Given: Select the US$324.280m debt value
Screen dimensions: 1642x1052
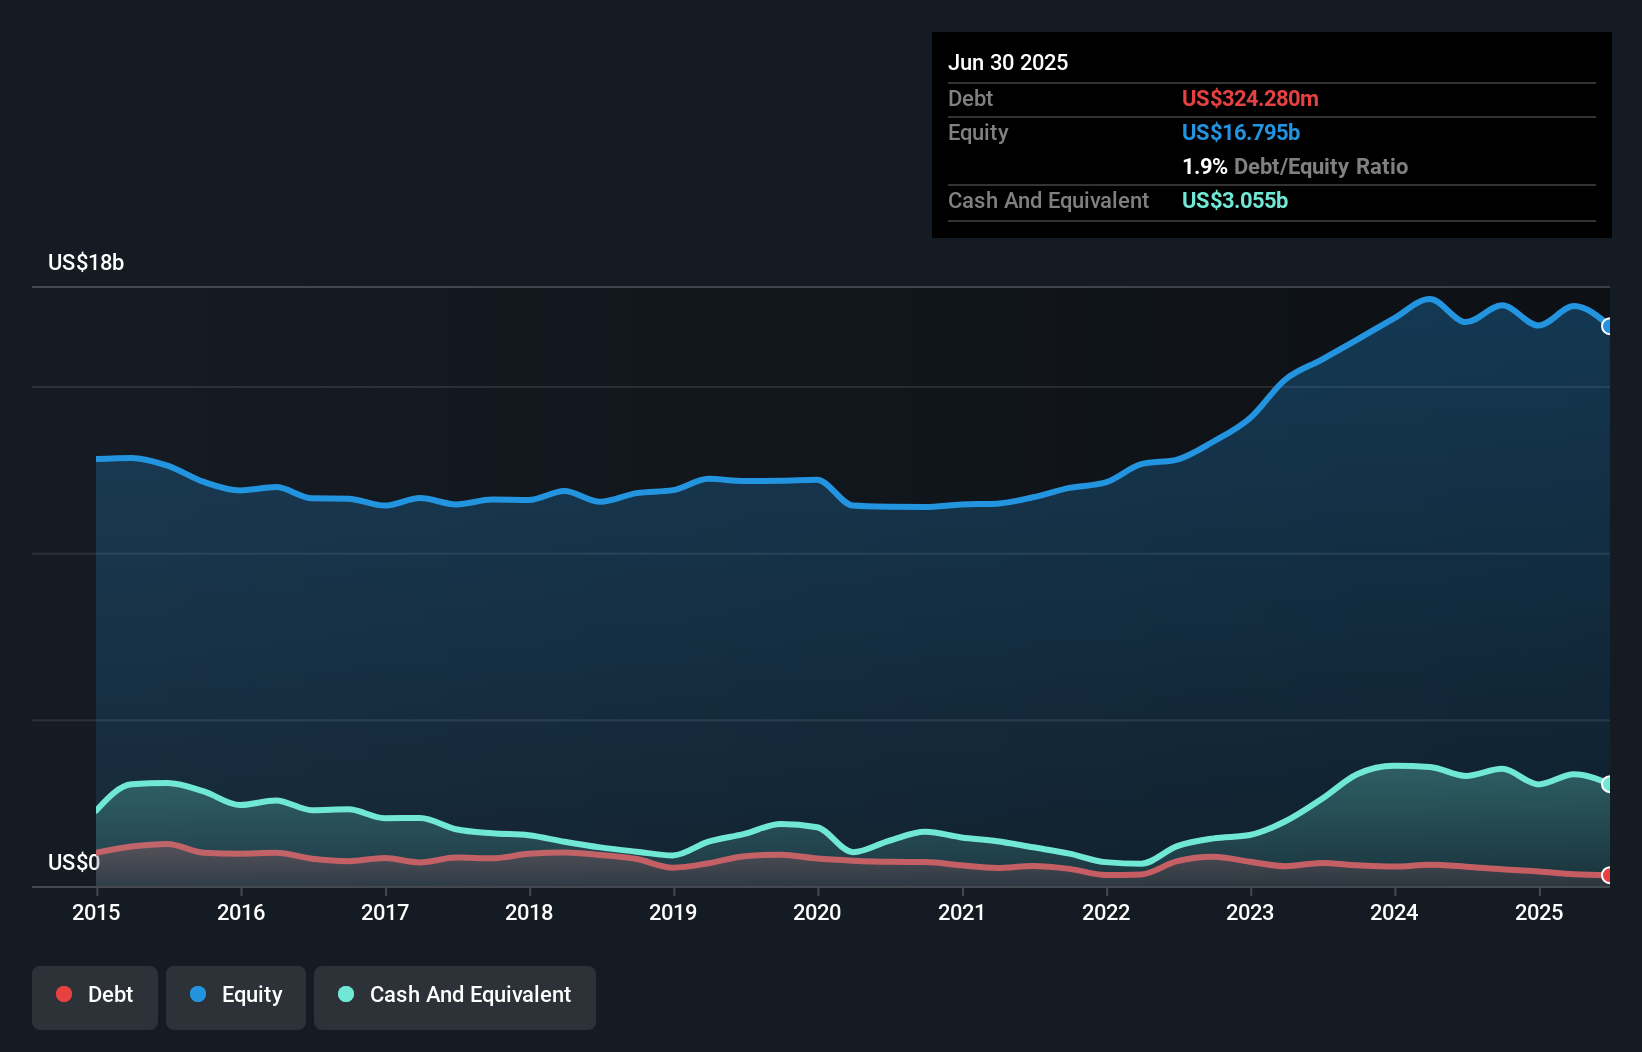Looking at the screenshot, I should (1250, 99).
